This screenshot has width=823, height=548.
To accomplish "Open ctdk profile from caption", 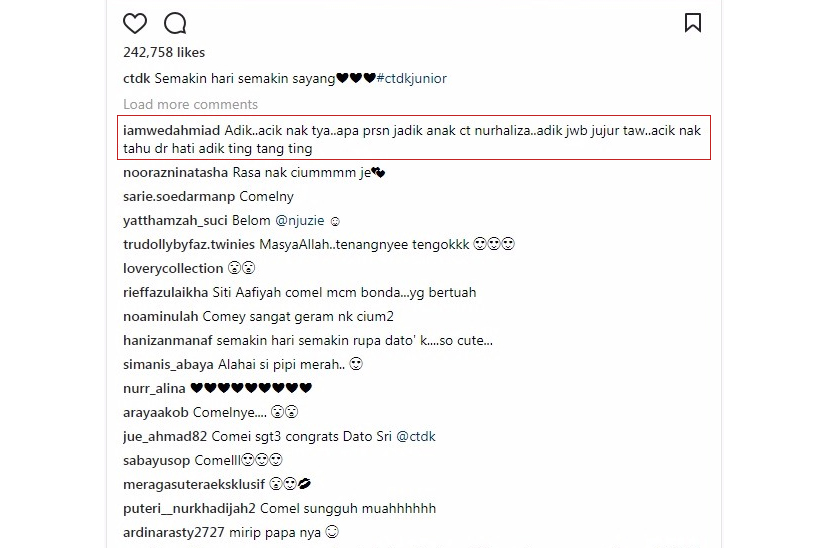I will (x=136, y=79).
